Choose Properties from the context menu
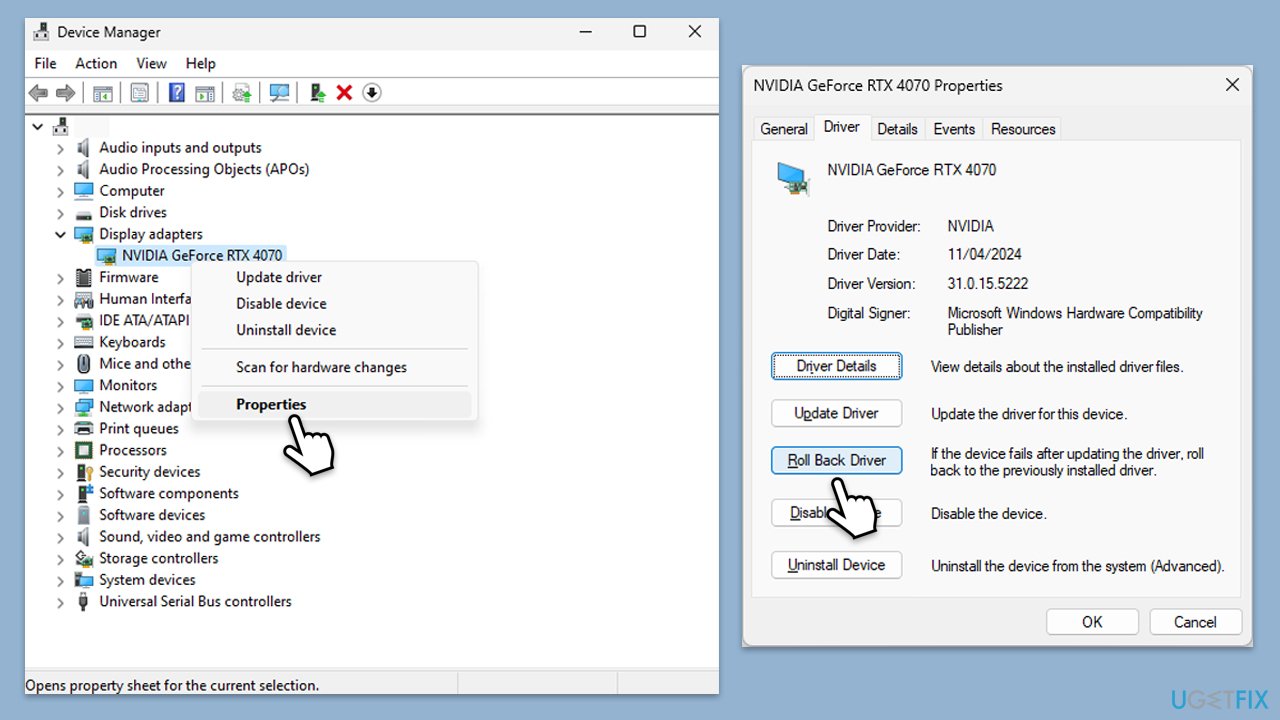 (335, 405)
